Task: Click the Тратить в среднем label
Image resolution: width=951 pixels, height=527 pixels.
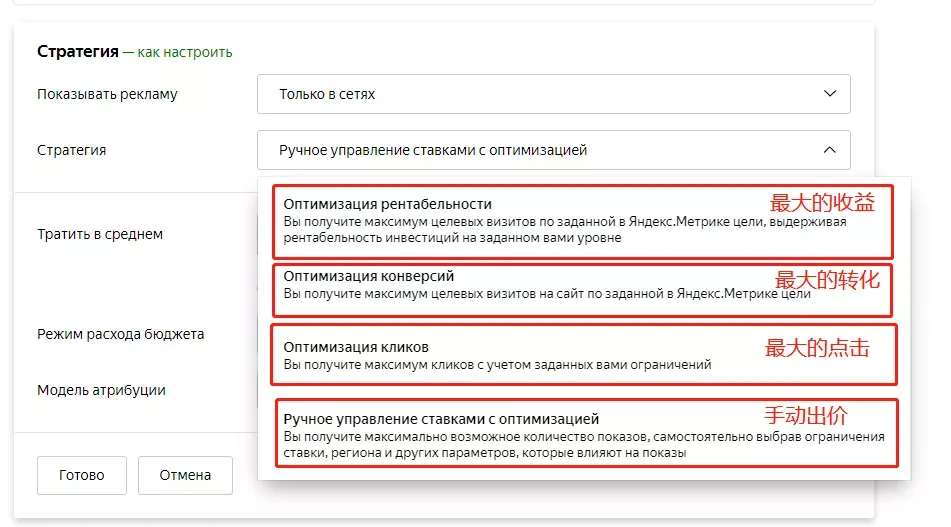Action: tap(100, 234)
